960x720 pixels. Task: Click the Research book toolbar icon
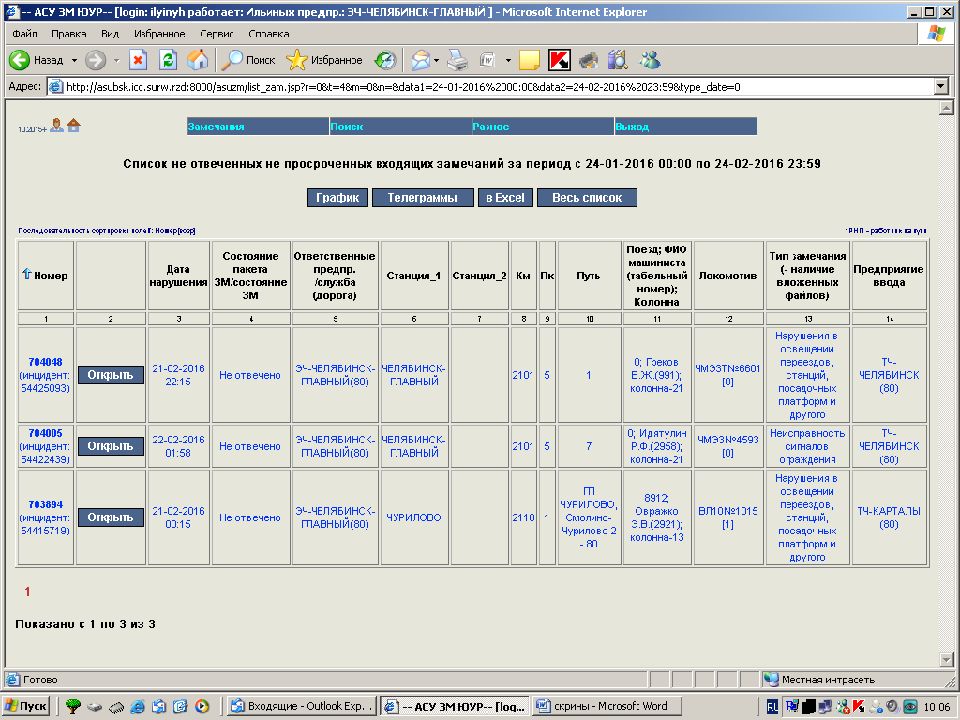click(x=618, y=60)
